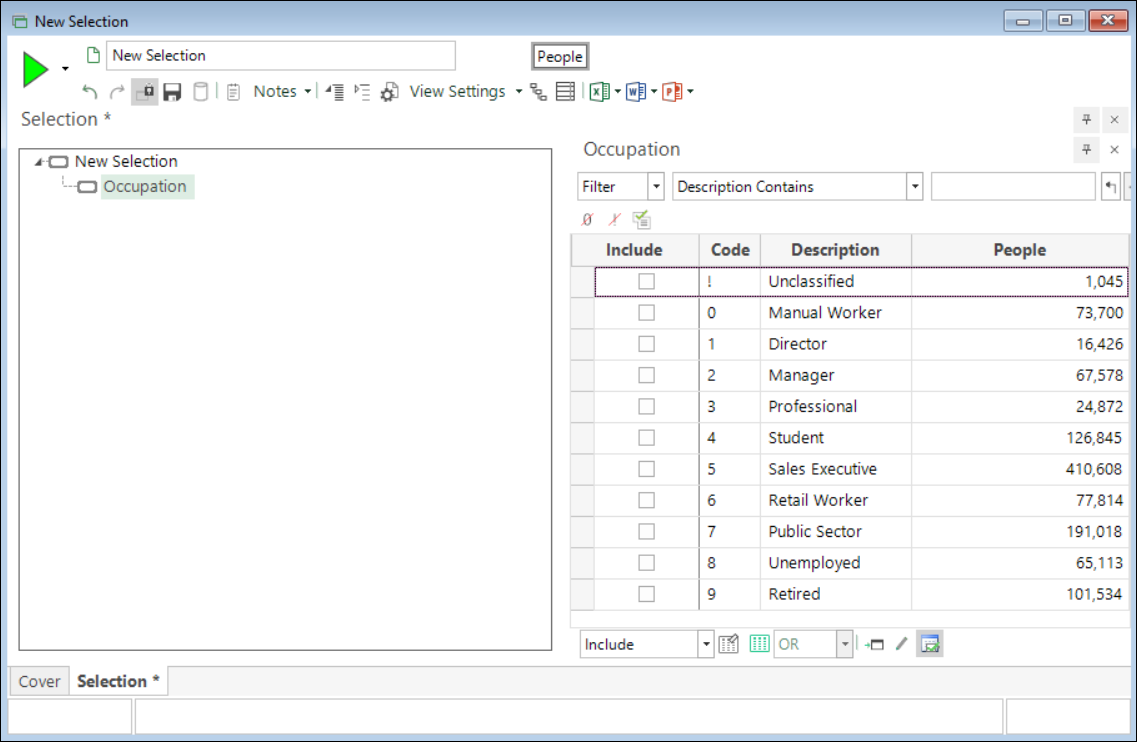Screen dimensions: 1137x742
Task: Close the Occupation panel
Action: pyautogui.click(x=1115, y=149)
